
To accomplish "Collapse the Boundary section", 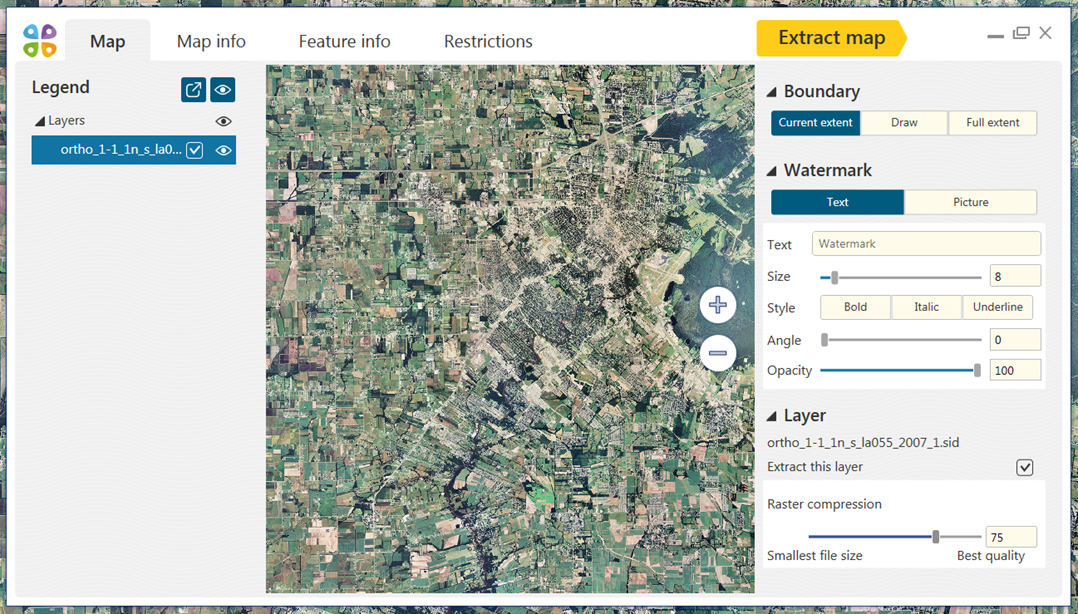I will pos(771,91).
